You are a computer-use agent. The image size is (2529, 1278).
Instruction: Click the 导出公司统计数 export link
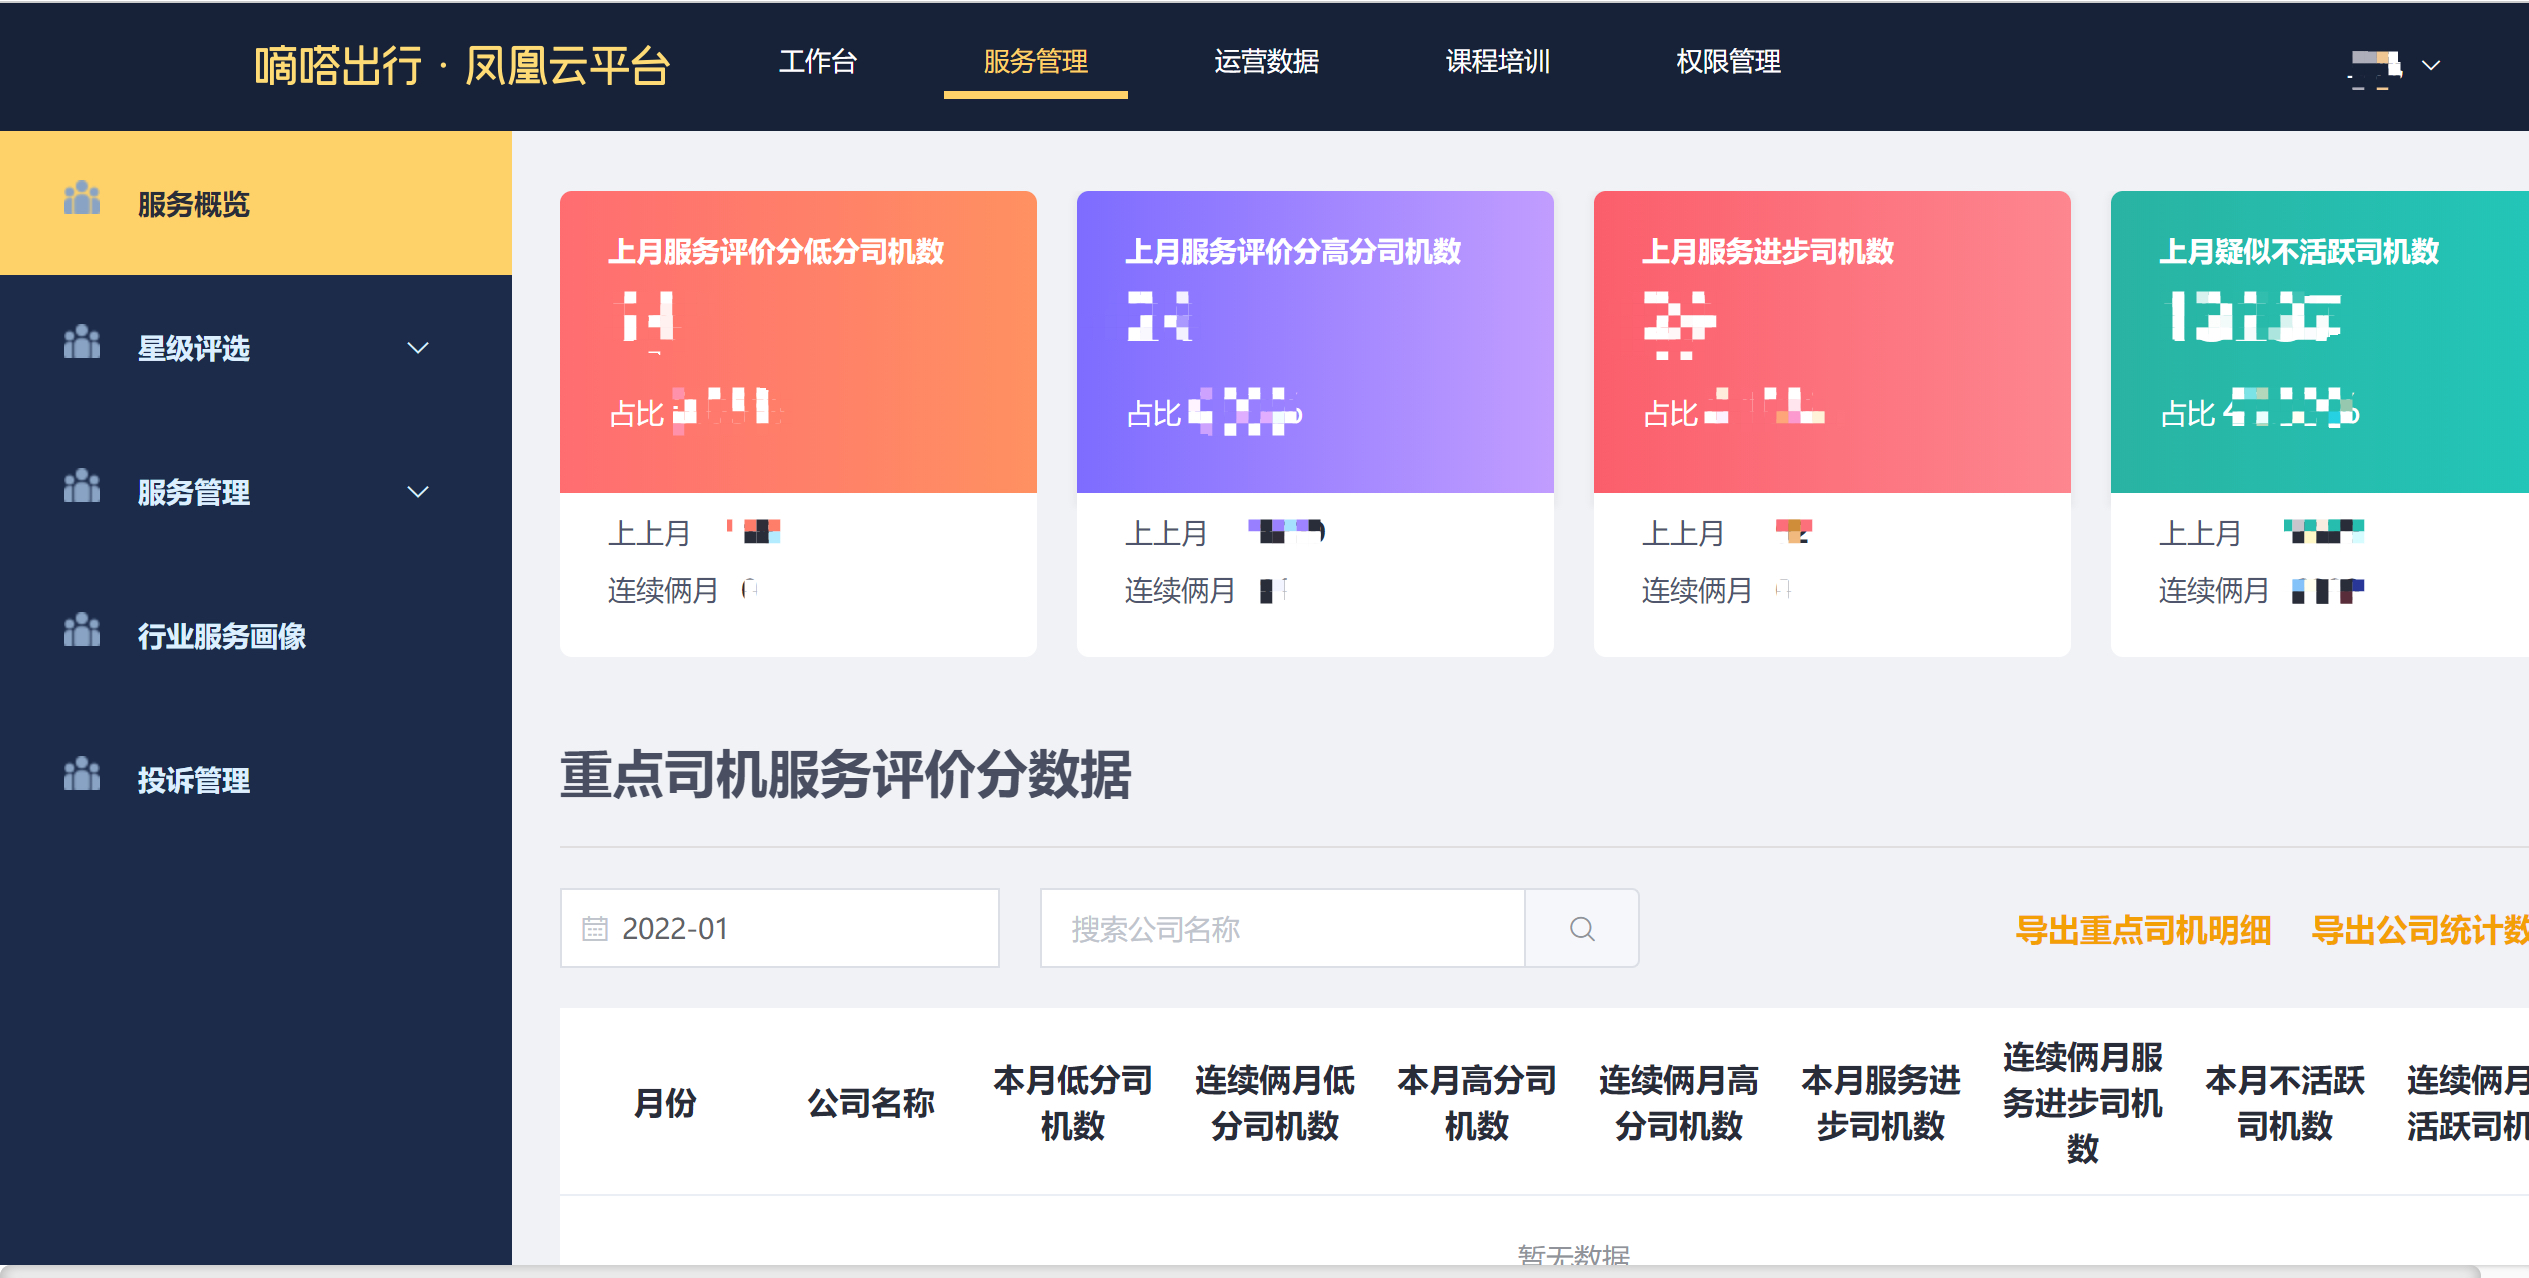click(2418, 931)
